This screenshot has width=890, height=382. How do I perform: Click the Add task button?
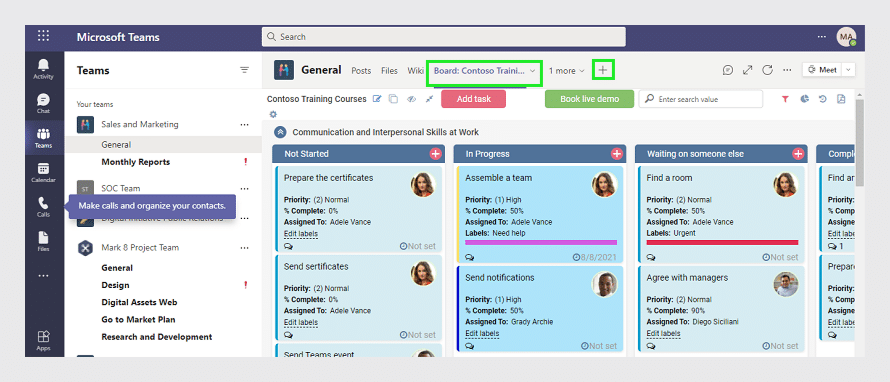(473, 99)
